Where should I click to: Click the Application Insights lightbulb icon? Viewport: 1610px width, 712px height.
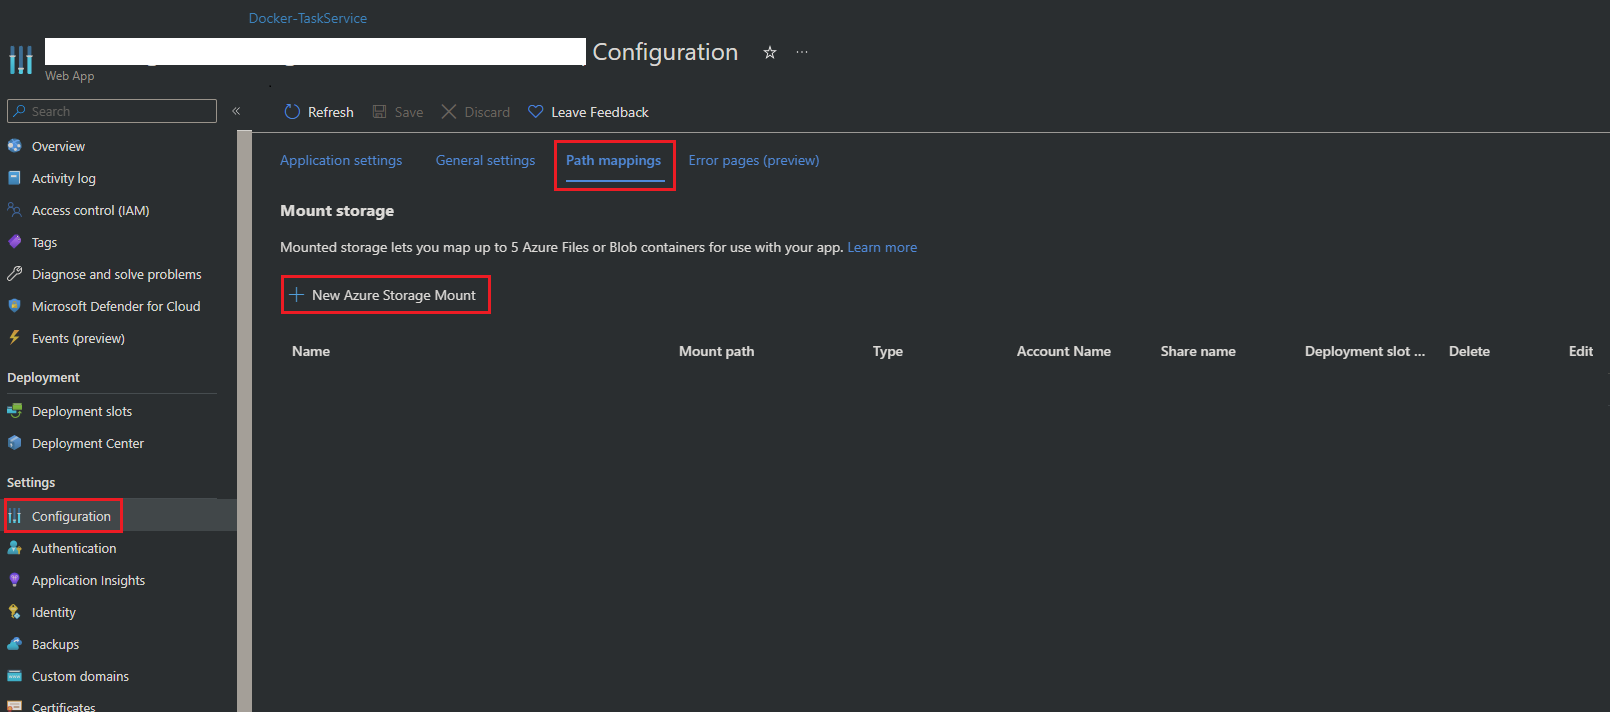14,580
